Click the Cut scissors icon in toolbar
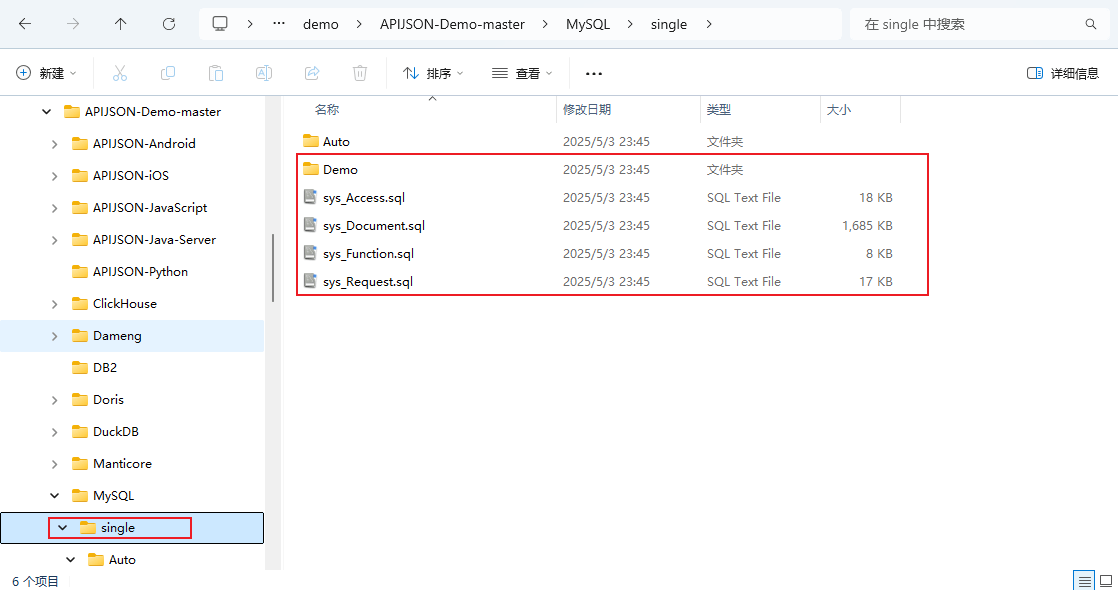This screenshot has height=590, width=1118. pyautogui.click(x=120, y=73)
